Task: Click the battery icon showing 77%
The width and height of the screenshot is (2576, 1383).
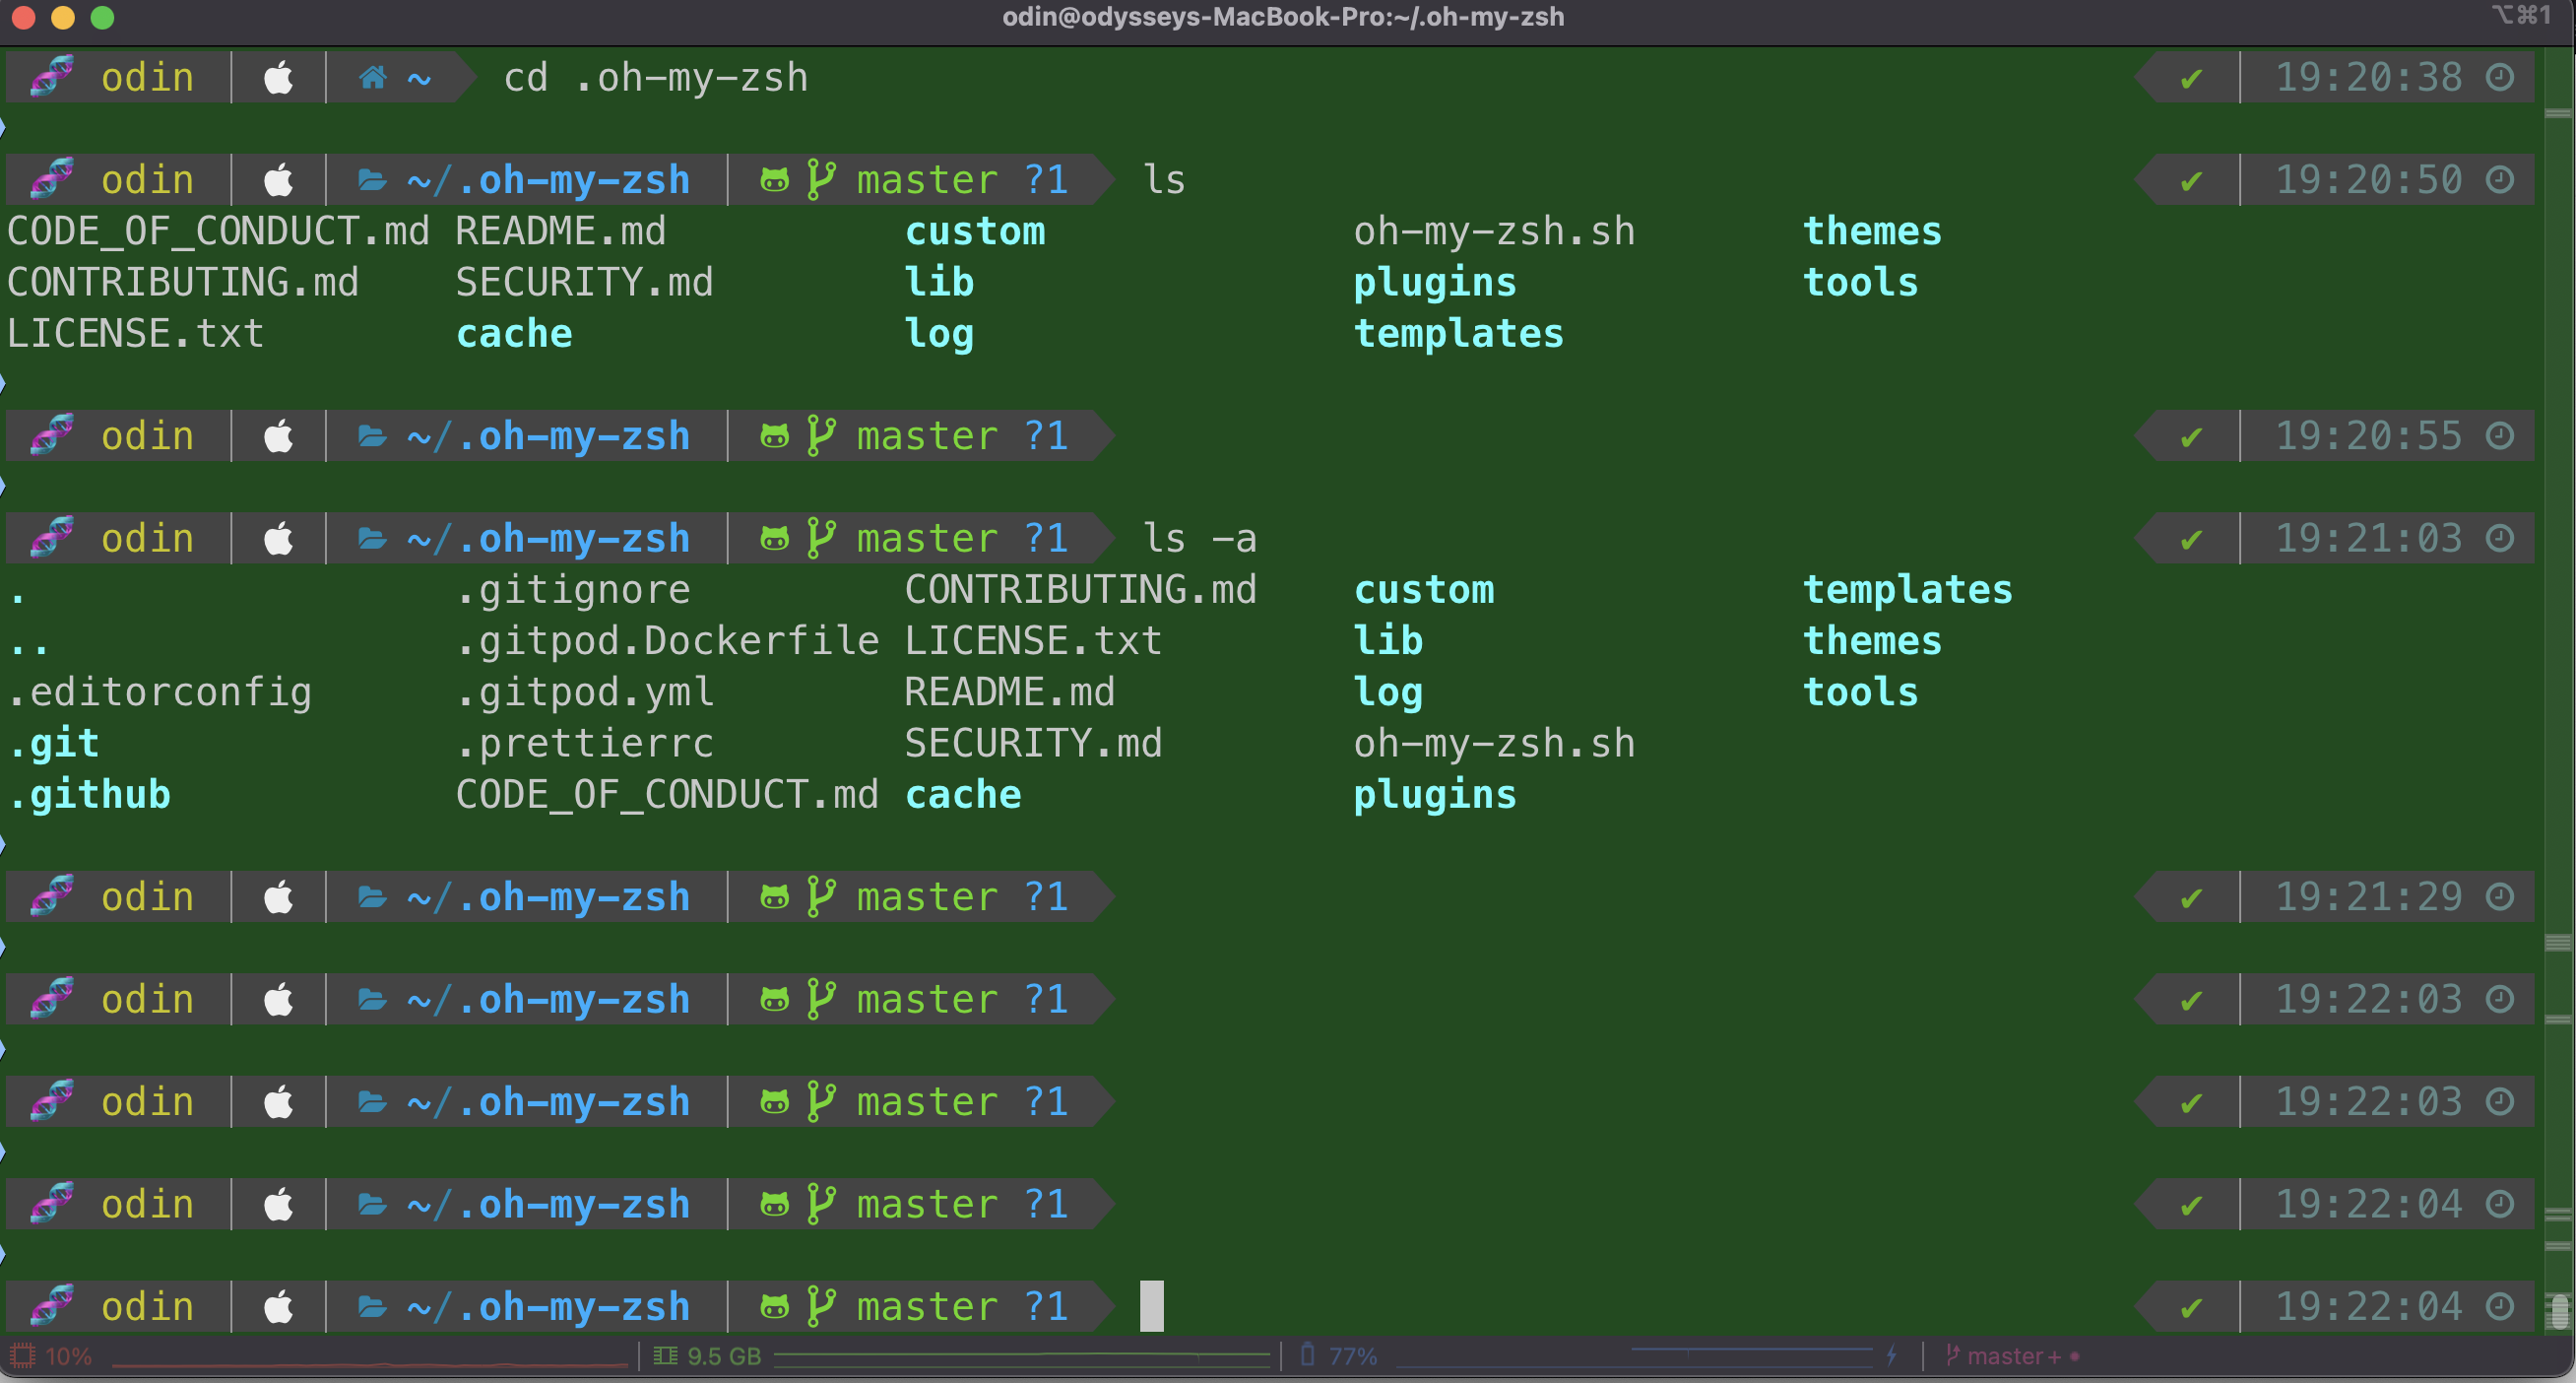Action: click(1307, 1355)
